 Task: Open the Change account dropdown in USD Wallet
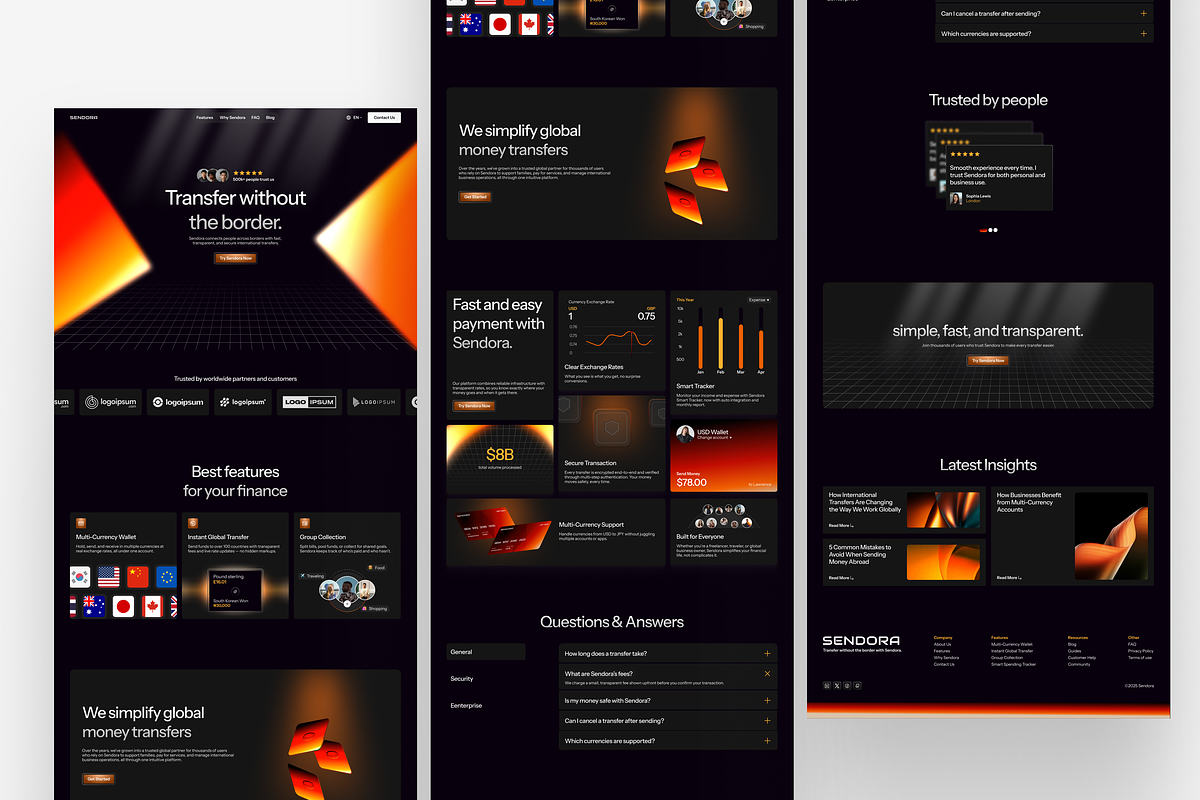(x=714, y=438)
